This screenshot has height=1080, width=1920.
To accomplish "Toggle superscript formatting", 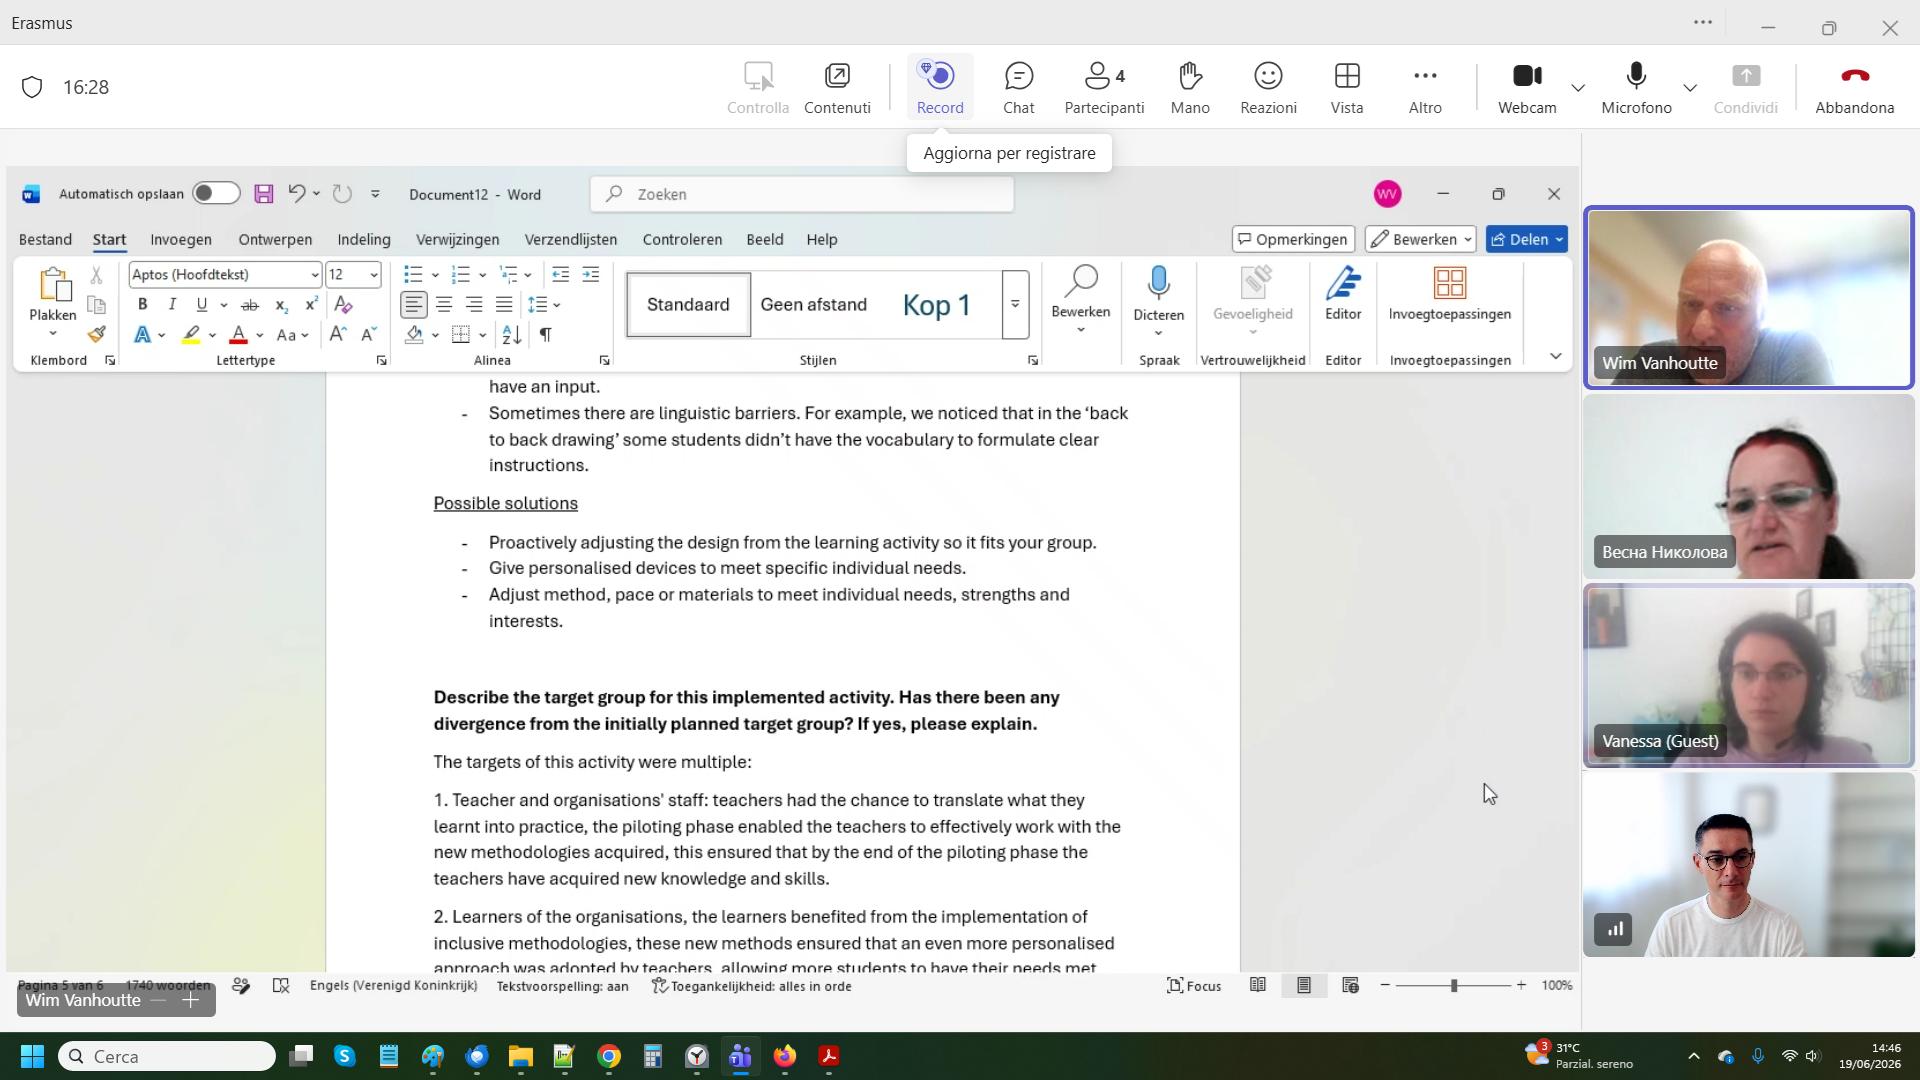I will [311, 305].
